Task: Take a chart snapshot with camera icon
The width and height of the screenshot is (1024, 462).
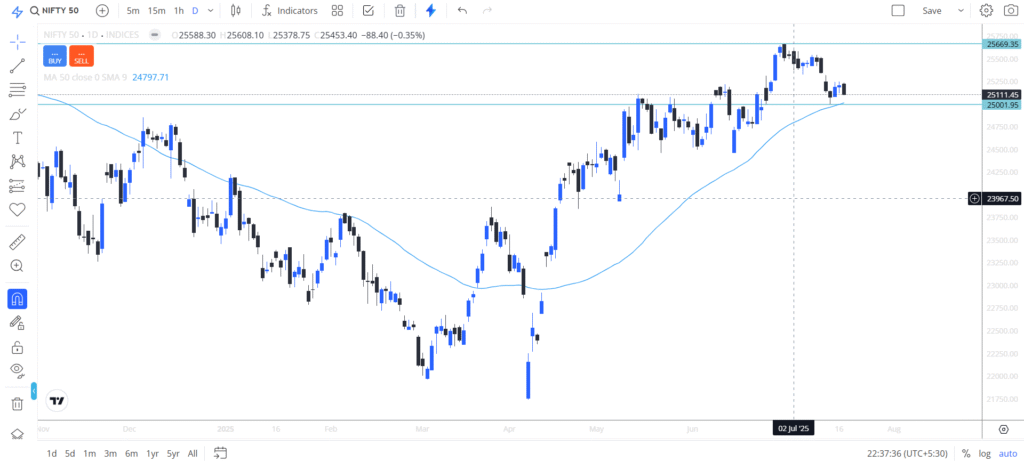Action: [1010, 10]
